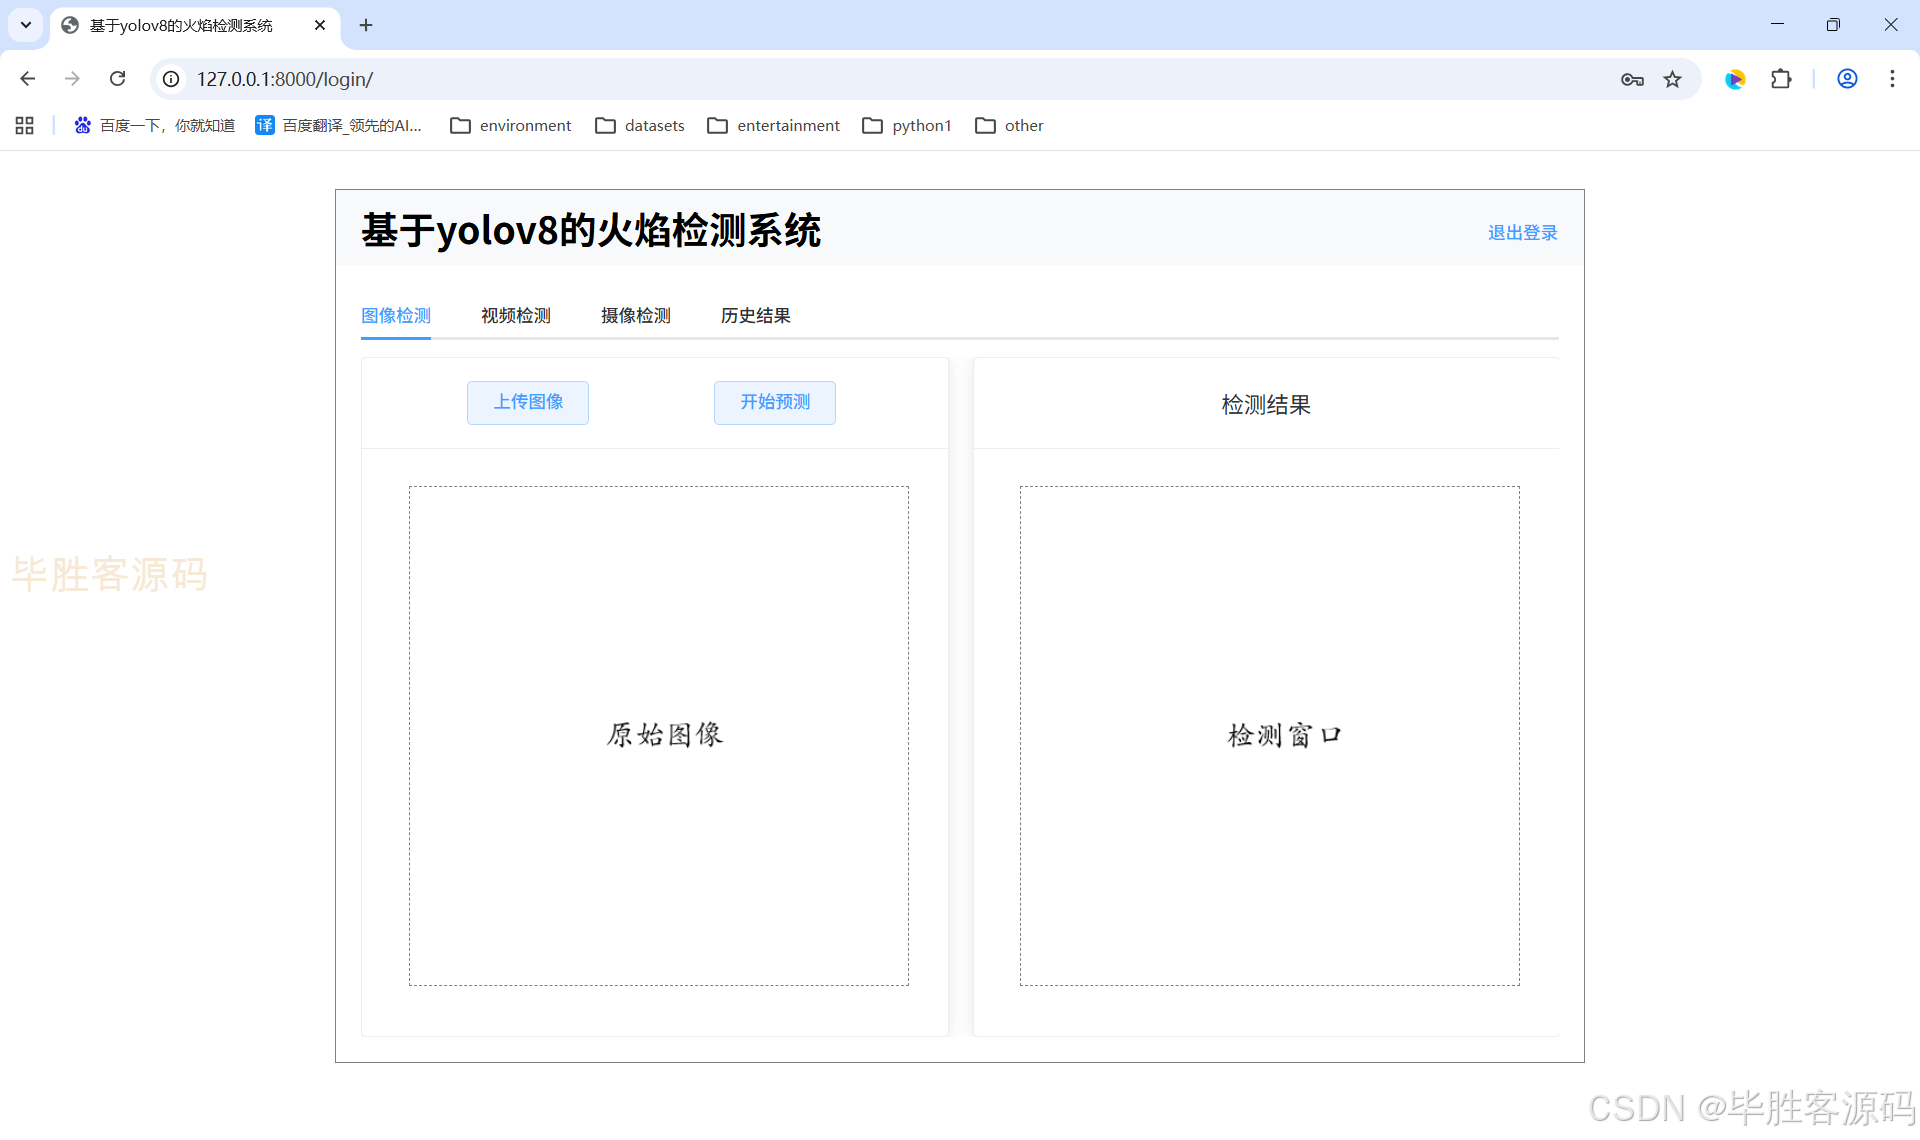The height and width of the screenshot is (1140, 1920).
Task: Switch to the 视频检测 tab
Action: pos(515,316)
